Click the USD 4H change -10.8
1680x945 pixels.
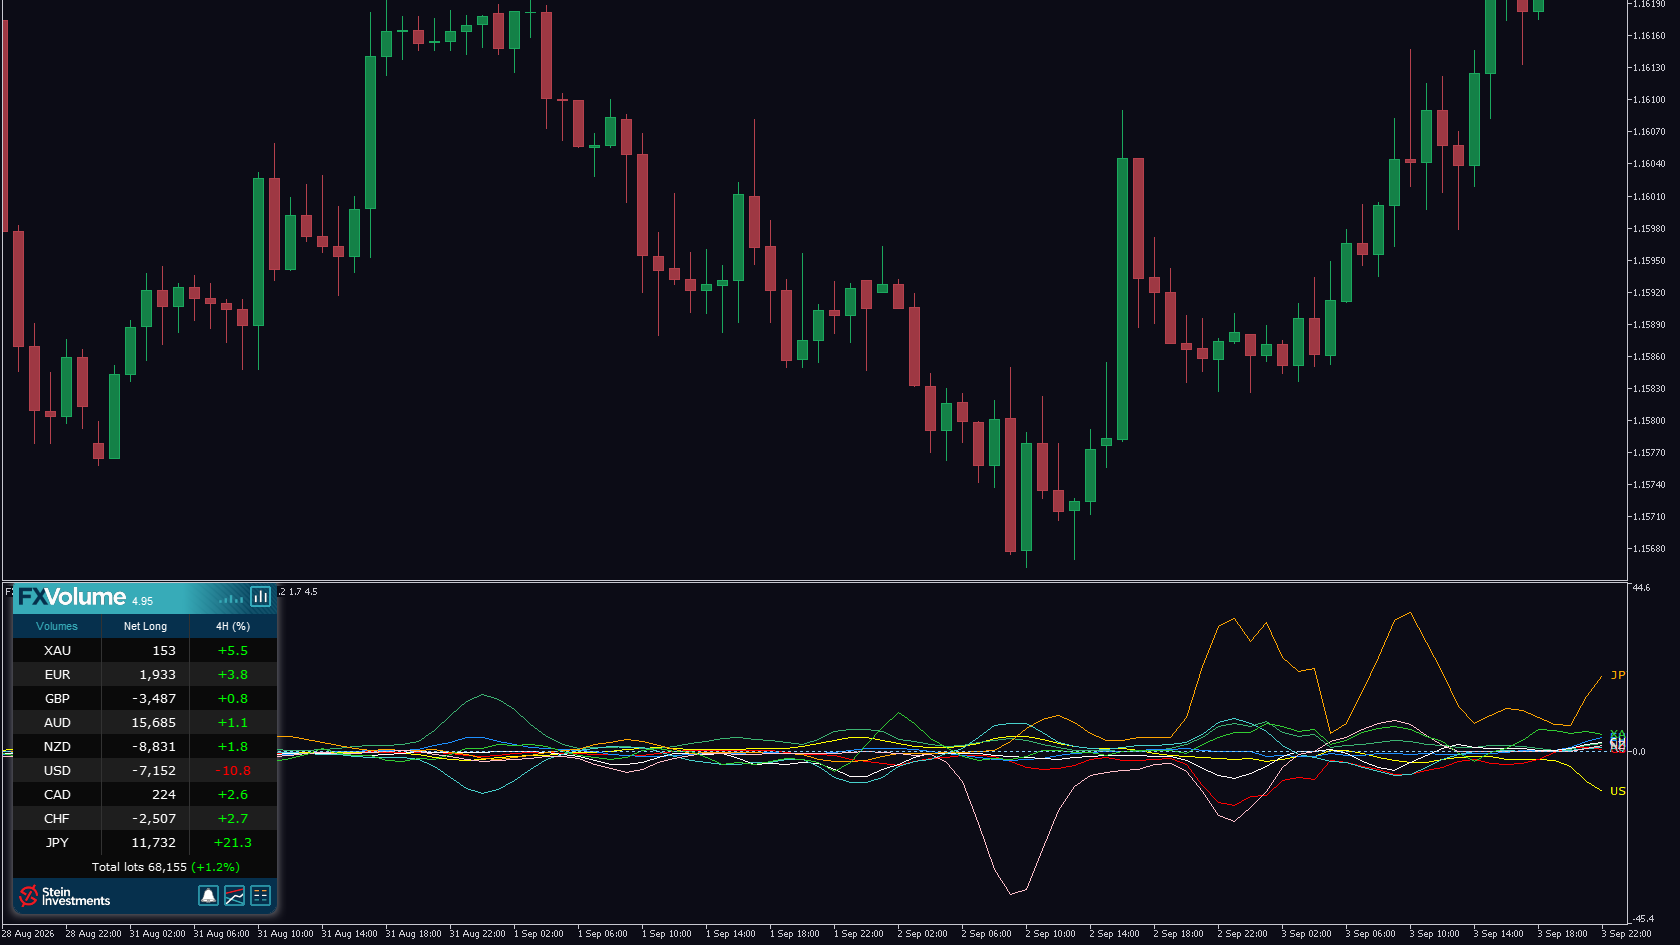[233, 771]
